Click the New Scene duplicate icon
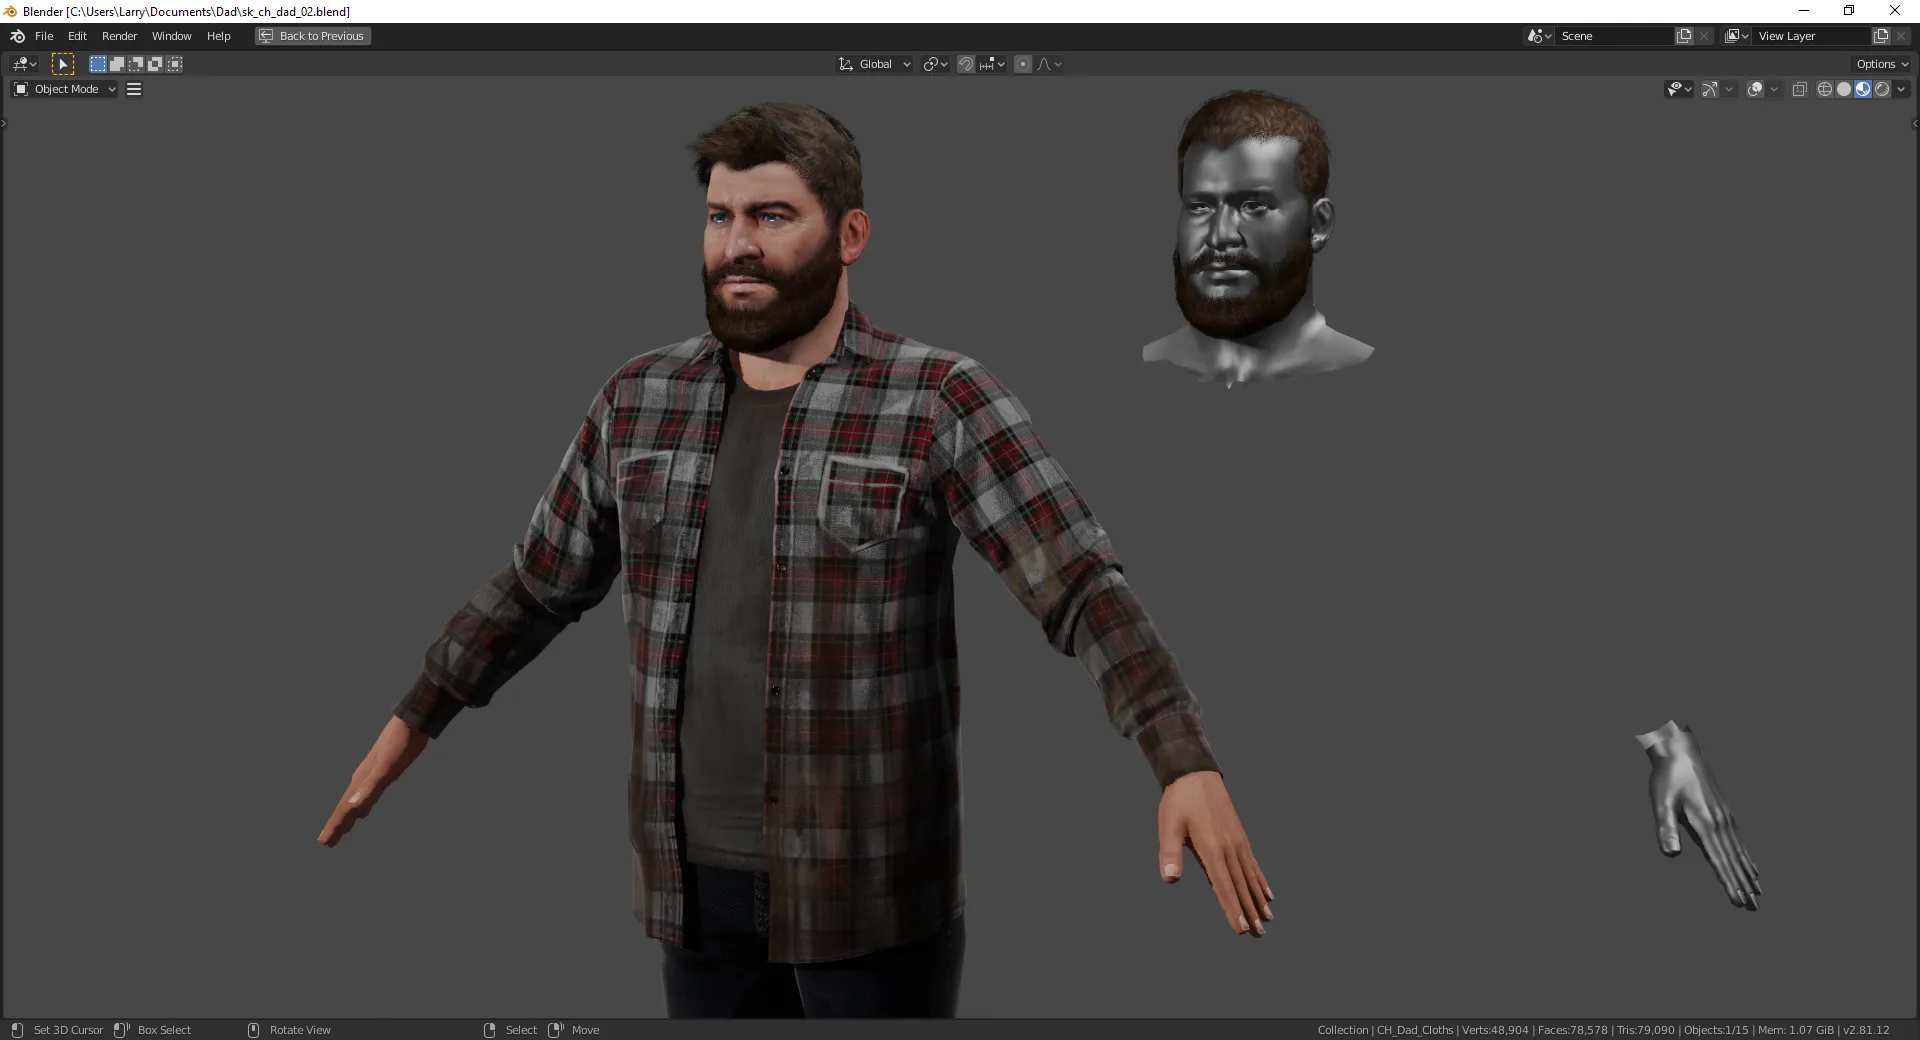Screen dimensions: 1920x1040 (x=1684, y=36)
